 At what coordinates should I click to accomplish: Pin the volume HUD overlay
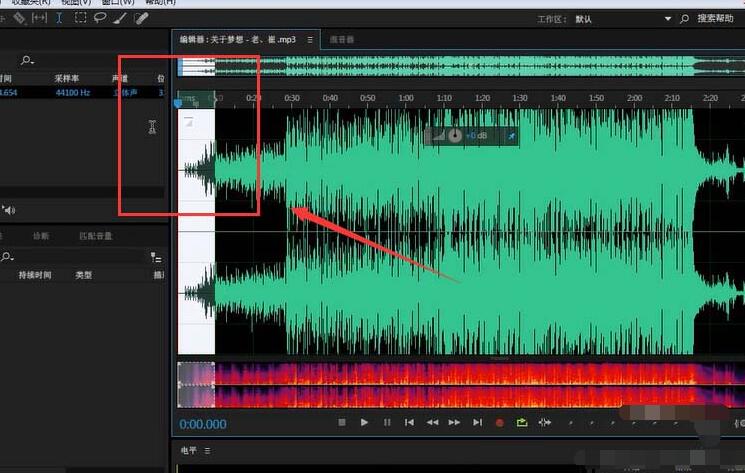[x=511, y=136]
